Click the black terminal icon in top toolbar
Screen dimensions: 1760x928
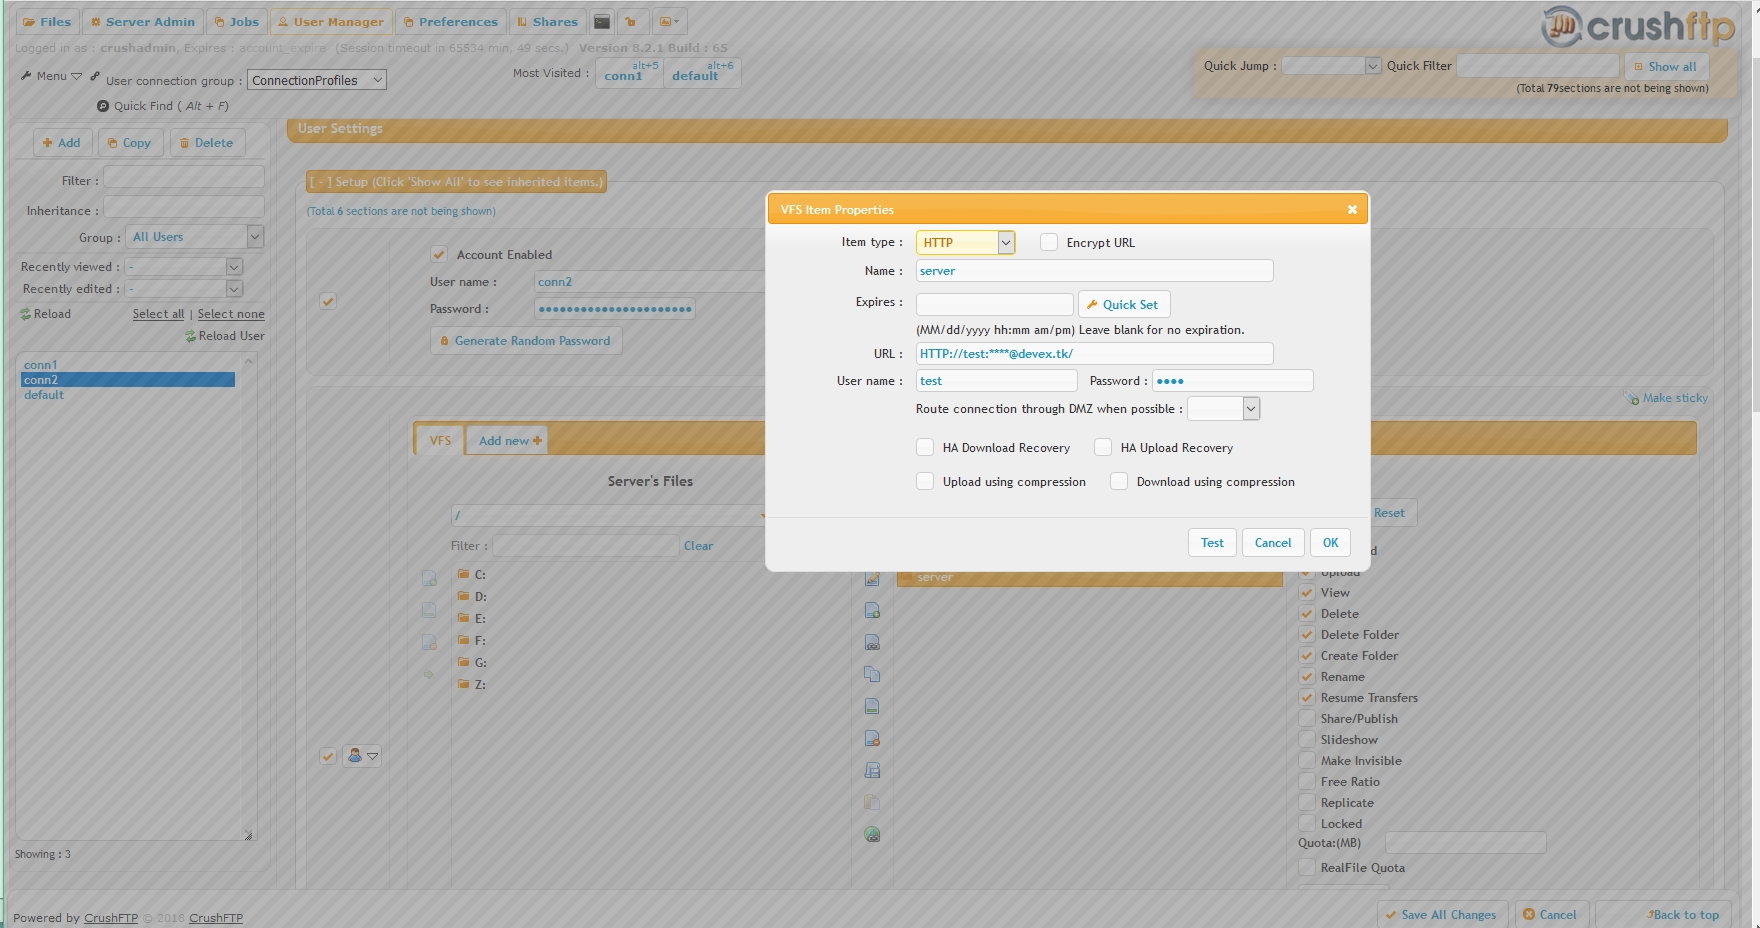point(602,21)
